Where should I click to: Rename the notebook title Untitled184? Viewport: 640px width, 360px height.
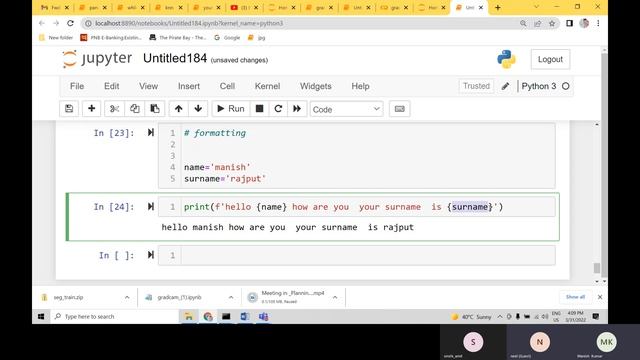[175, 58]
